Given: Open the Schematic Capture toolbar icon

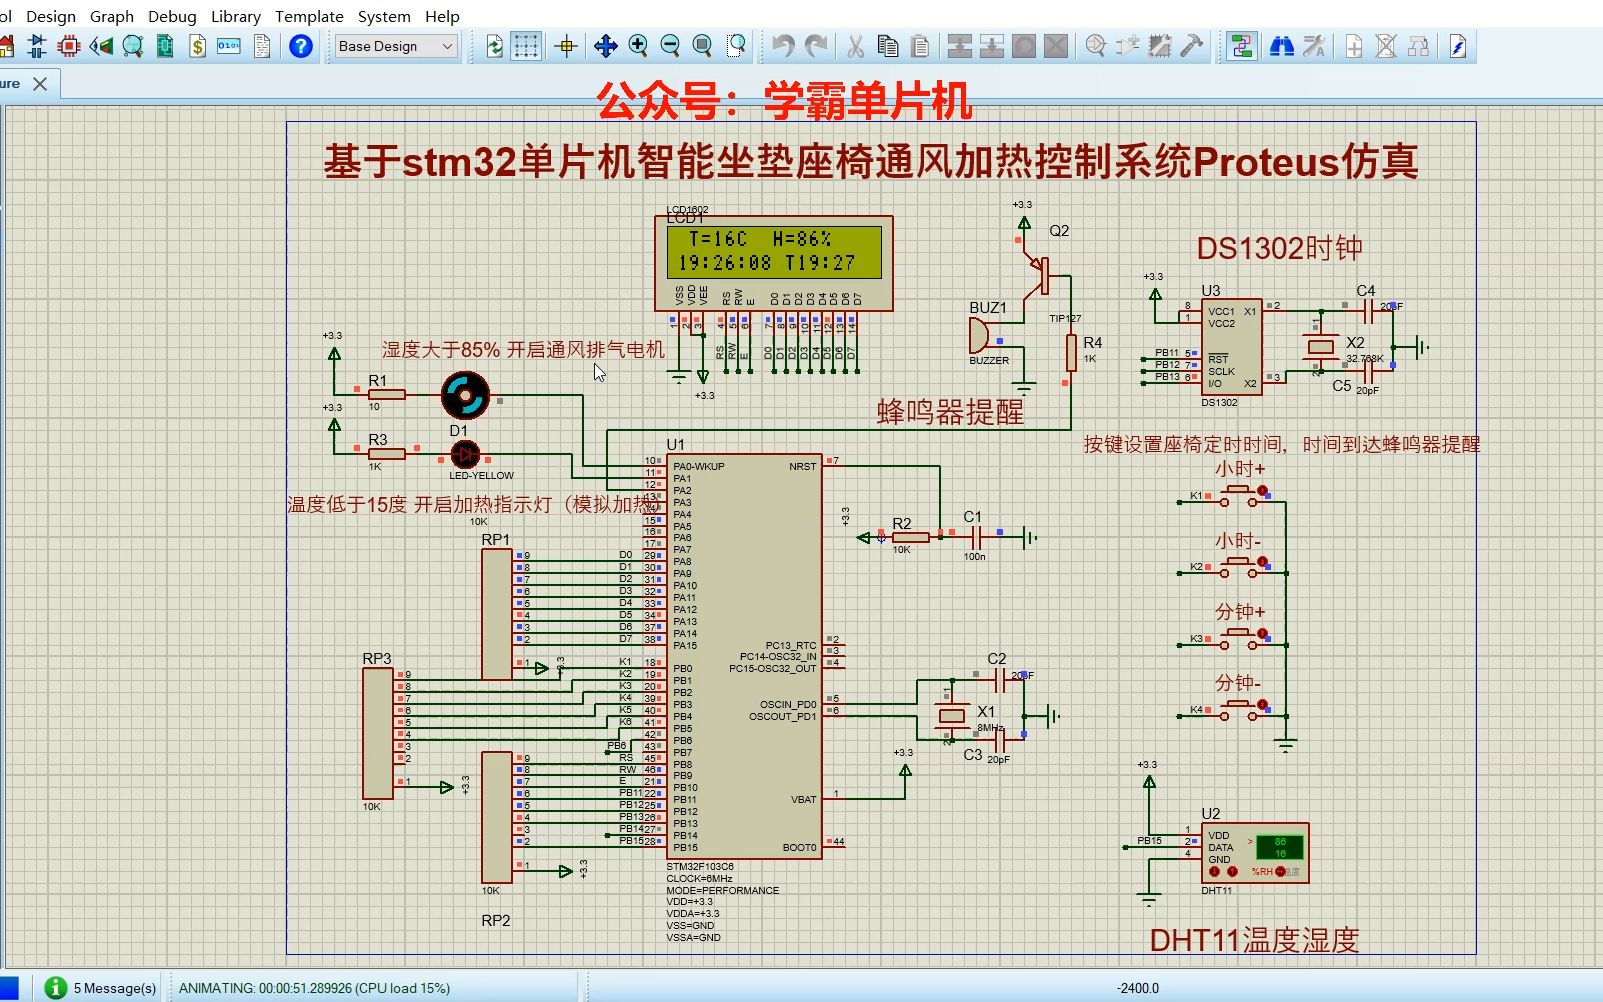Looking at the screenshot, I should [37, 46].
